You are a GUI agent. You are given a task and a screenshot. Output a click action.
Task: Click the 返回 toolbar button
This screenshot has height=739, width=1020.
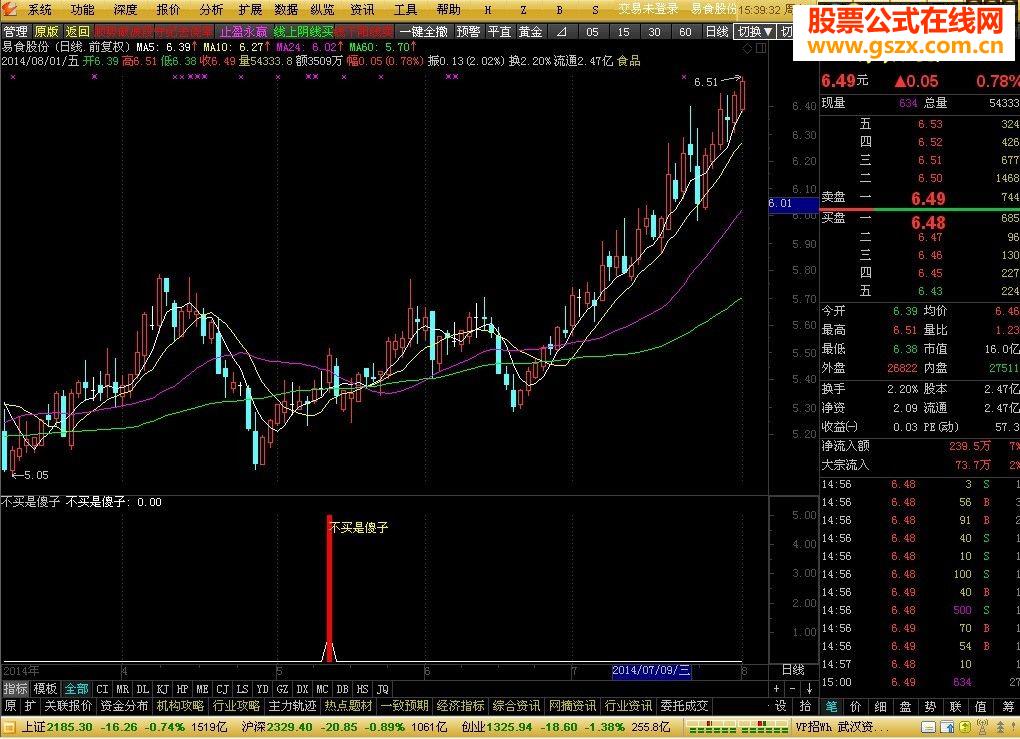coord(77,31)
